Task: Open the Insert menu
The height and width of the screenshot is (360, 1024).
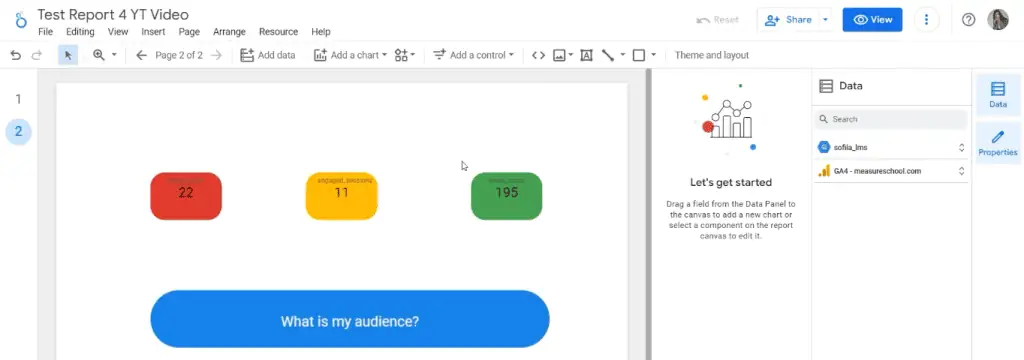Action: coord(153,31)
